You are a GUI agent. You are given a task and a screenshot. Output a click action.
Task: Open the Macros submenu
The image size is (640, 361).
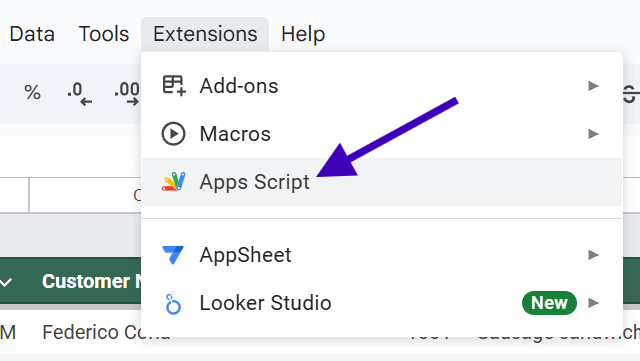pos(382,134)
